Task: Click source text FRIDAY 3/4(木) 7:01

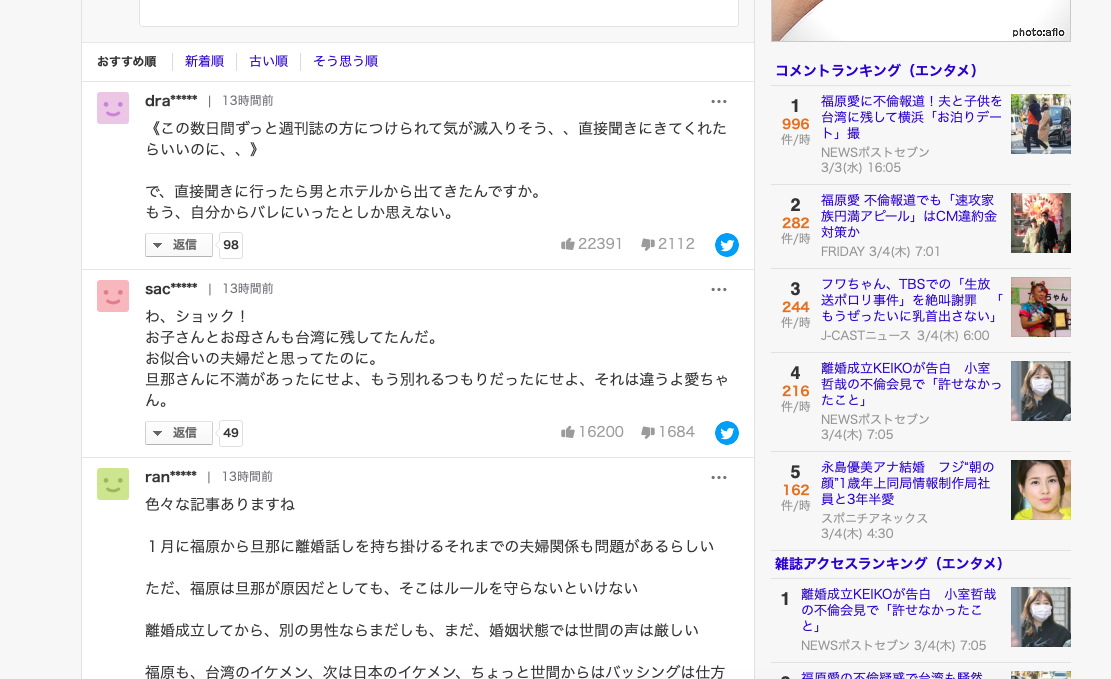Action: (x=880, y=252)
